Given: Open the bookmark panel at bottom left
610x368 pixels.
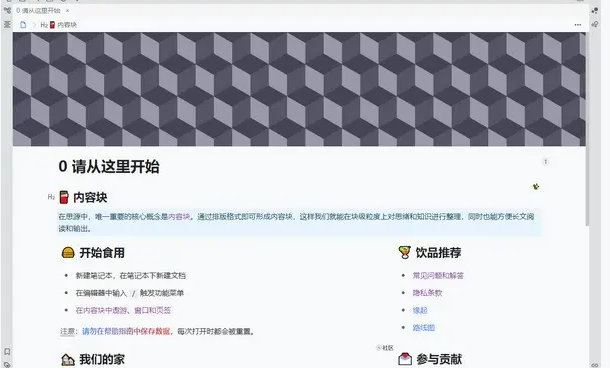Looking at the screenshot, I should [7, 352].
